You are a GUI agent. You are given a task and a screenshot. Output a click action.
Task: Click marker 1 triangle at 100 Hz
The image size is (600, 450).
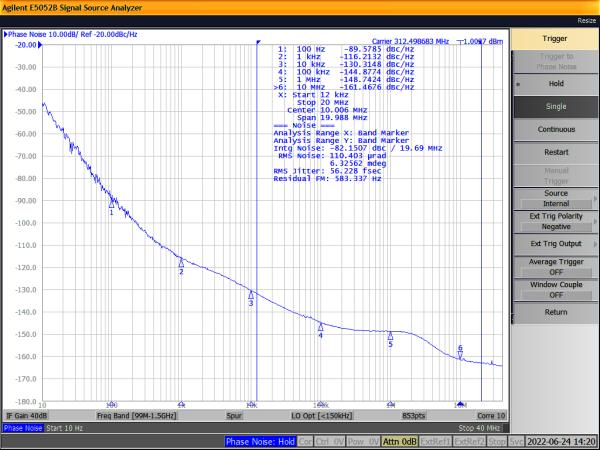click(x=111, y=204)
